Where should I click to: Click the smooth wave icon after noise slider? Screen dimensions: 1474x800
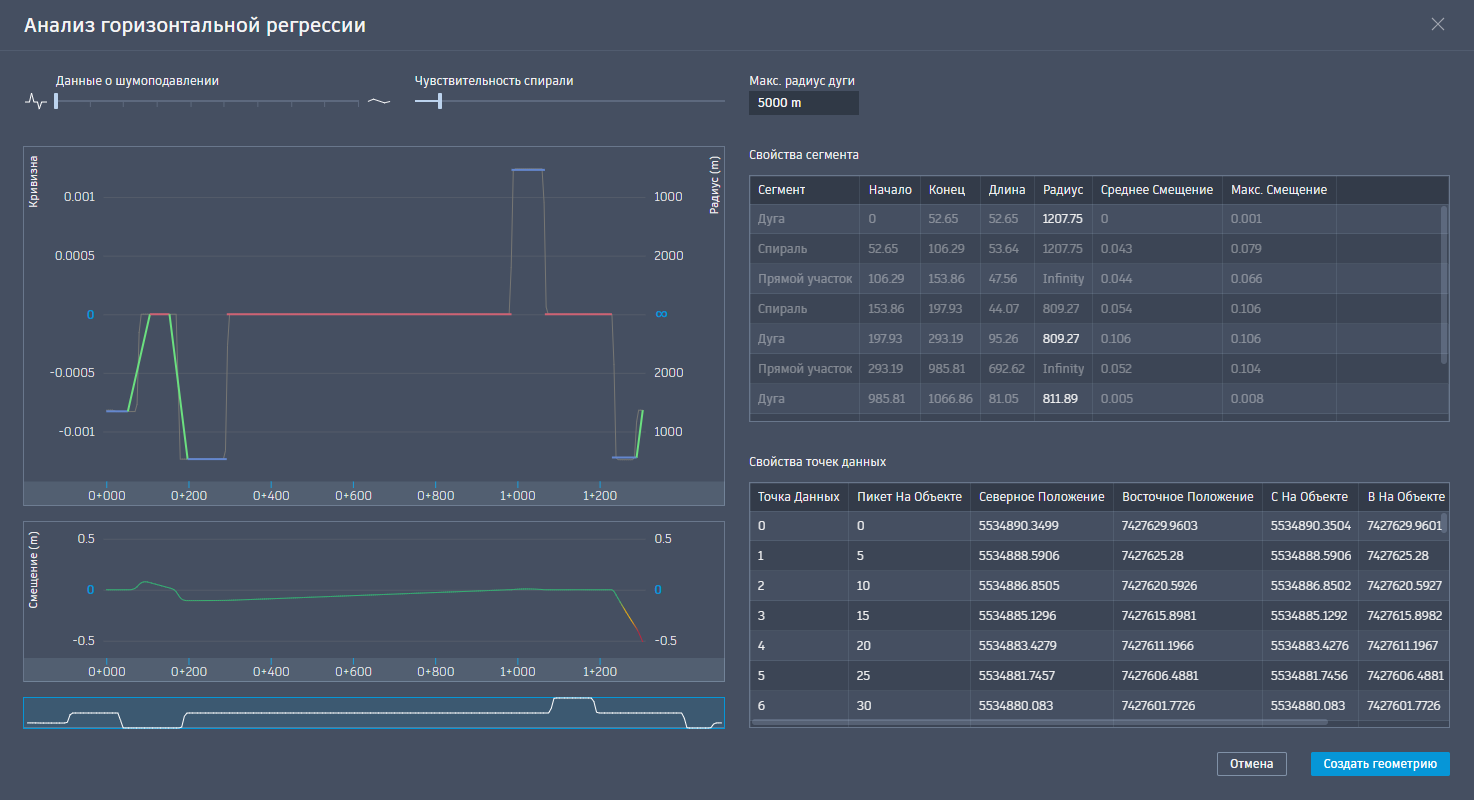pyautogui.click(x=379, y=101)
